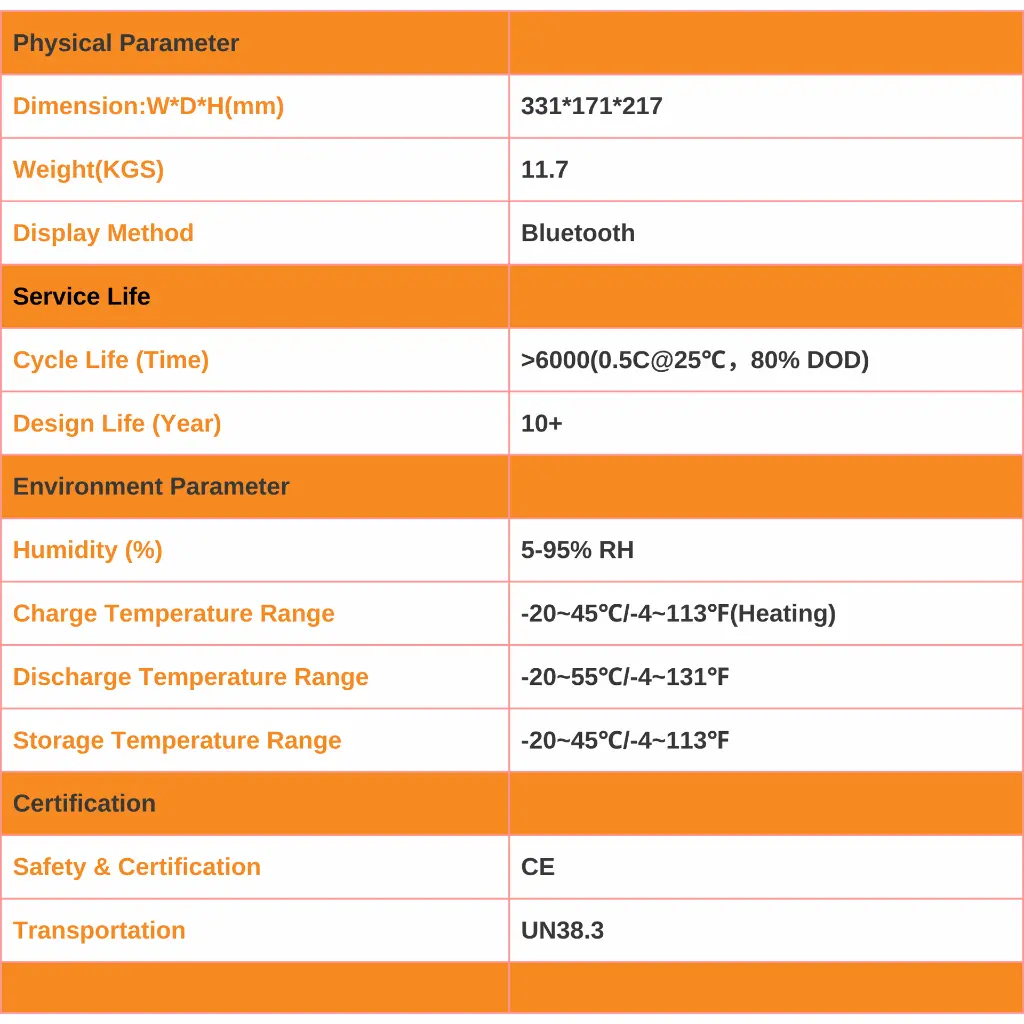Click the CE certification value
Image resolution: width=1024 pixels, height=1024 pixels.
(538, 867)
